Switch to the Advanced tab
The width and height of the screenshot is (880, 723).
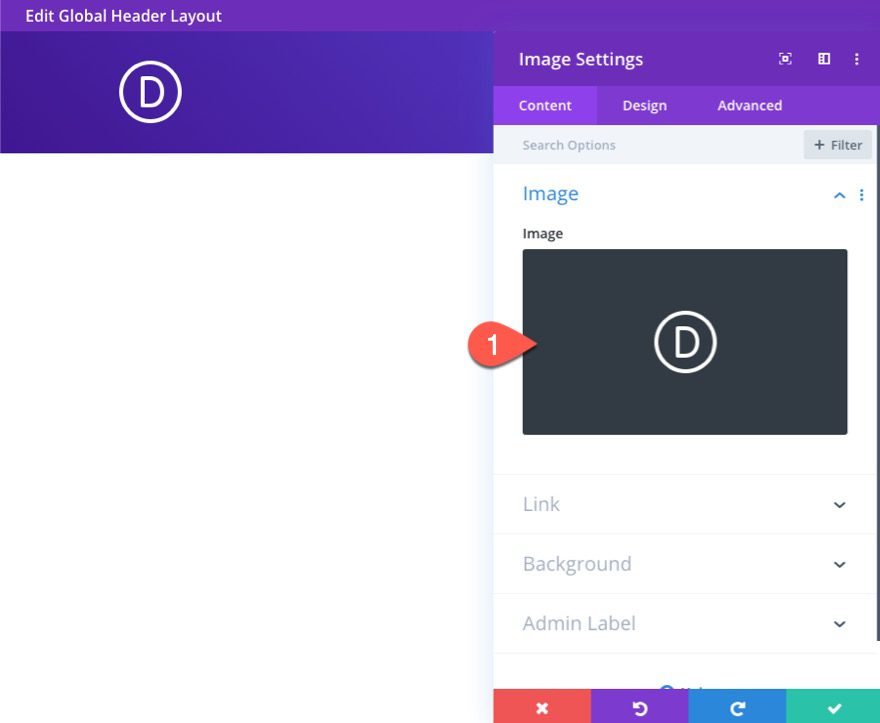749,105
